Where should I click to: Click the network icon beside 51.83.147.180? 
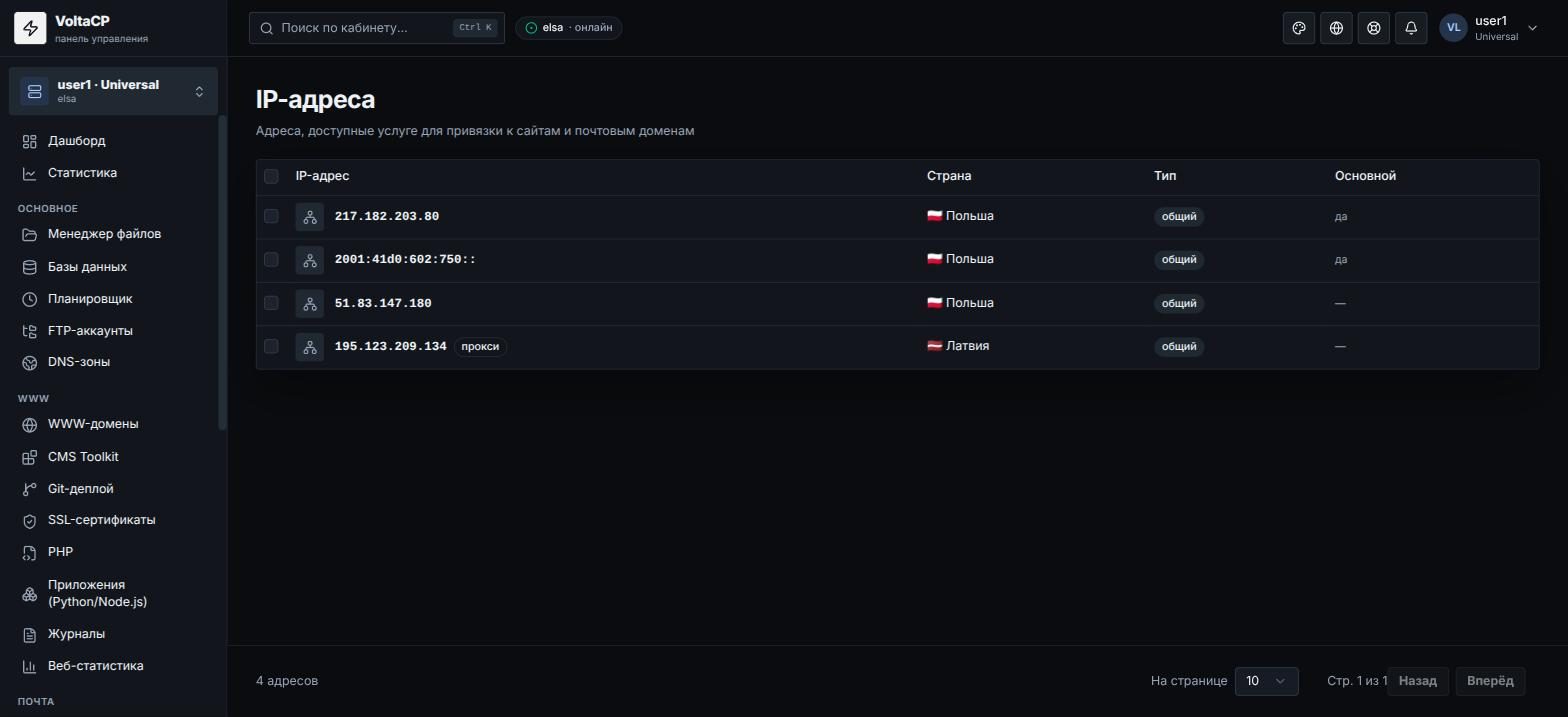click(x=310, y=303)
